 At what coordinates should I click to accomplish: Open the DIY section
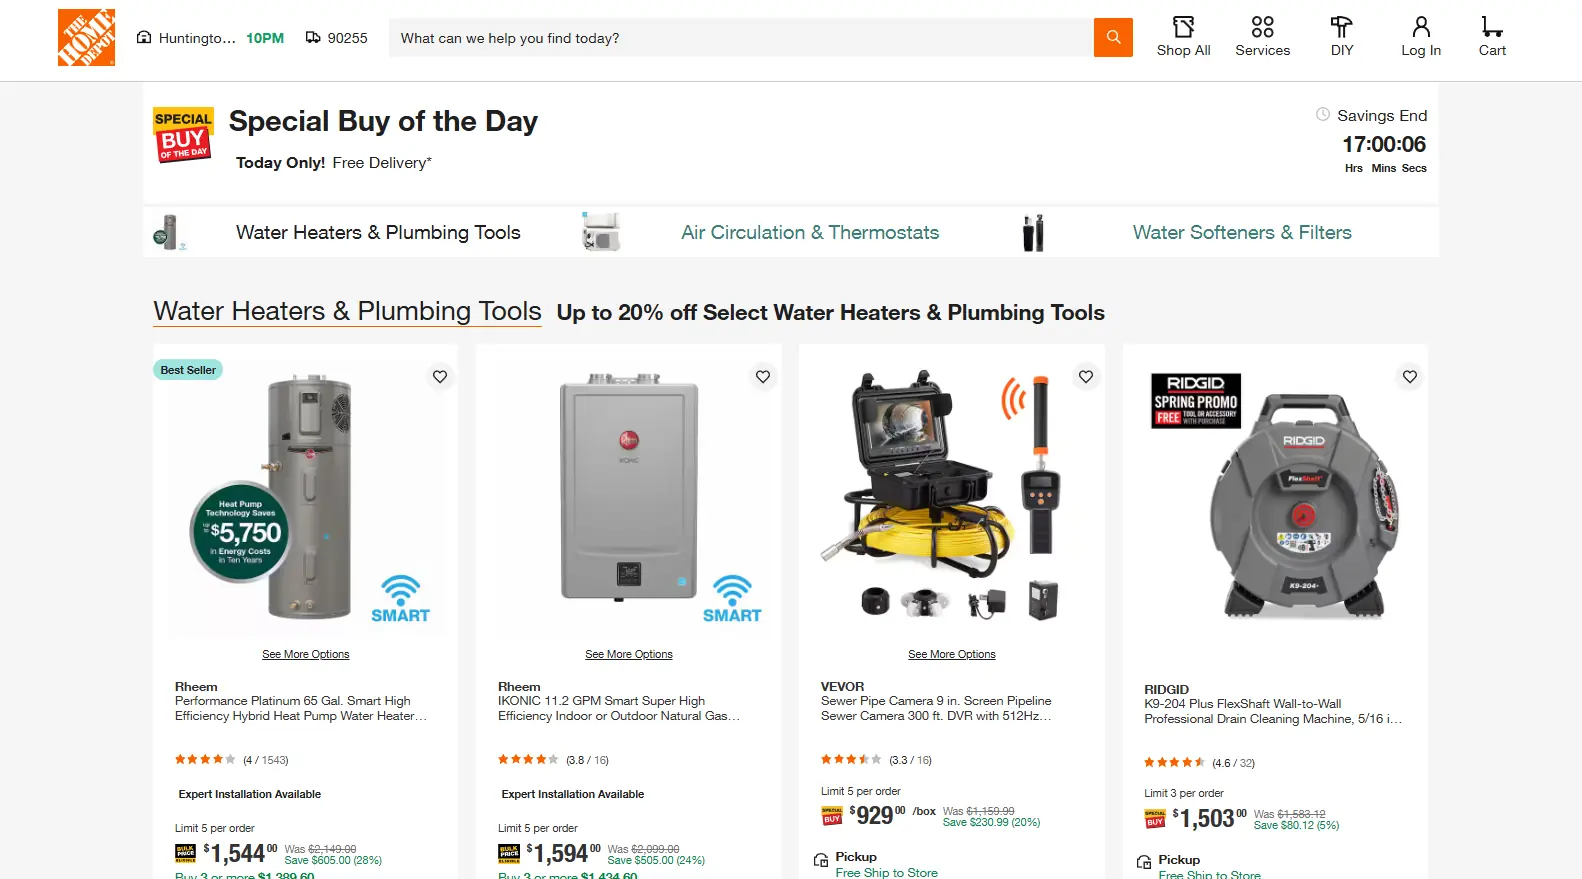[1341, 37]
